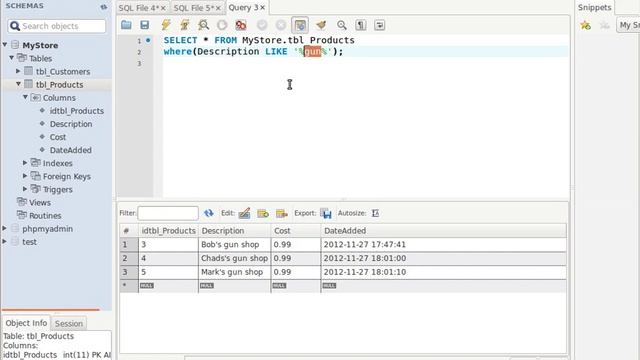Select the Cost column in tree
This screenshot has width=640, height=360.
58,137
